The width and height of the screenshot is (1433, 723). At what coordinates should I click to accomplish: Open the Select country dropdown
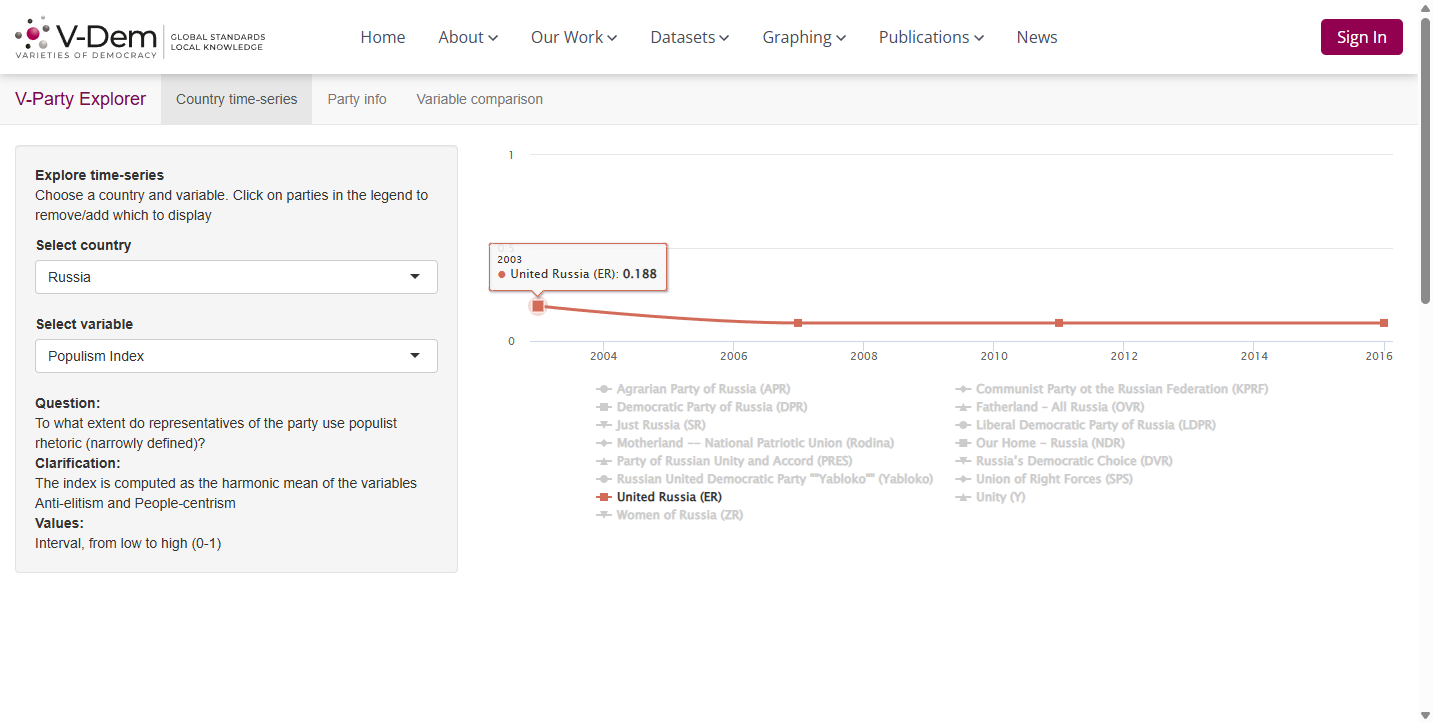pos(236,277)
